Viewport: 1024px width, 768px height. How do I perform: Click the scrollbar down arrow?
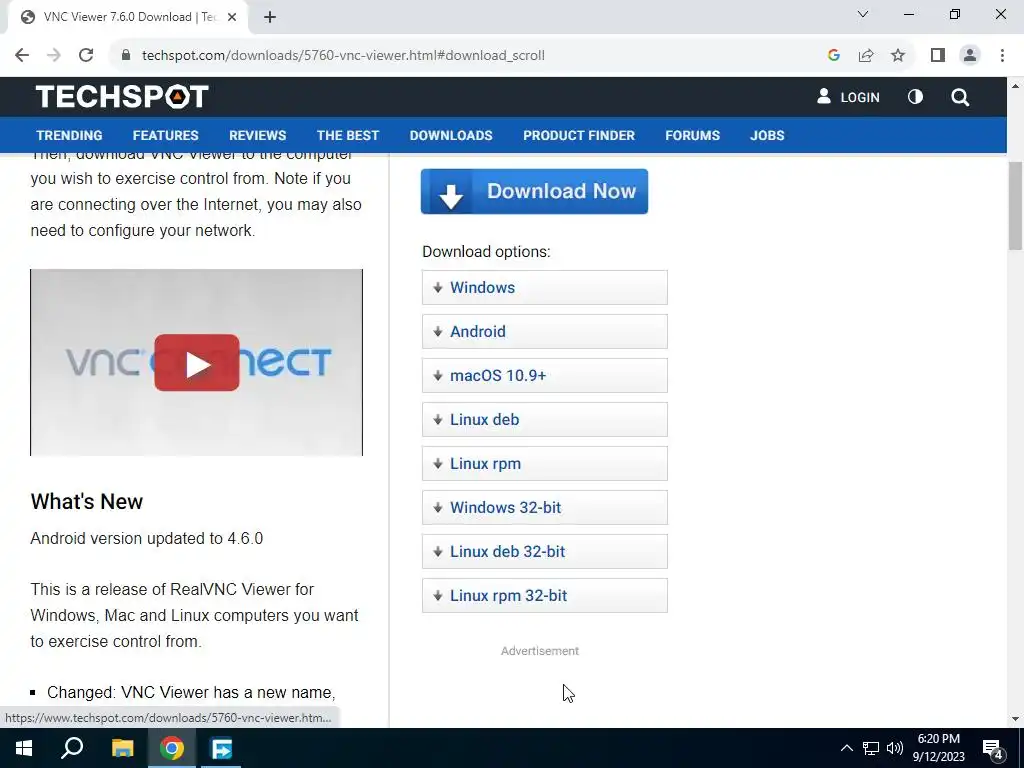click(1015, 719)
